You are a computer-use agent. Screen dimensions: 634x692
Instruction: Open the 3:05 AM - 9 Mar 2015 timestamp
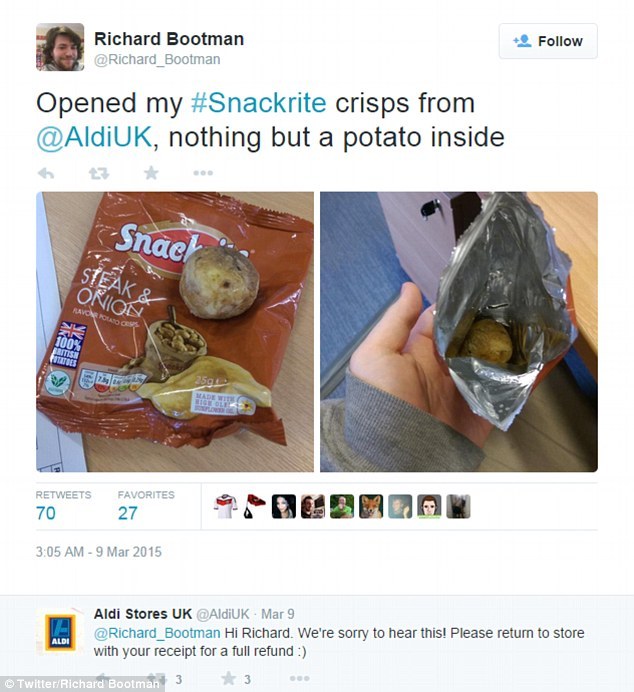click(99, 552)
